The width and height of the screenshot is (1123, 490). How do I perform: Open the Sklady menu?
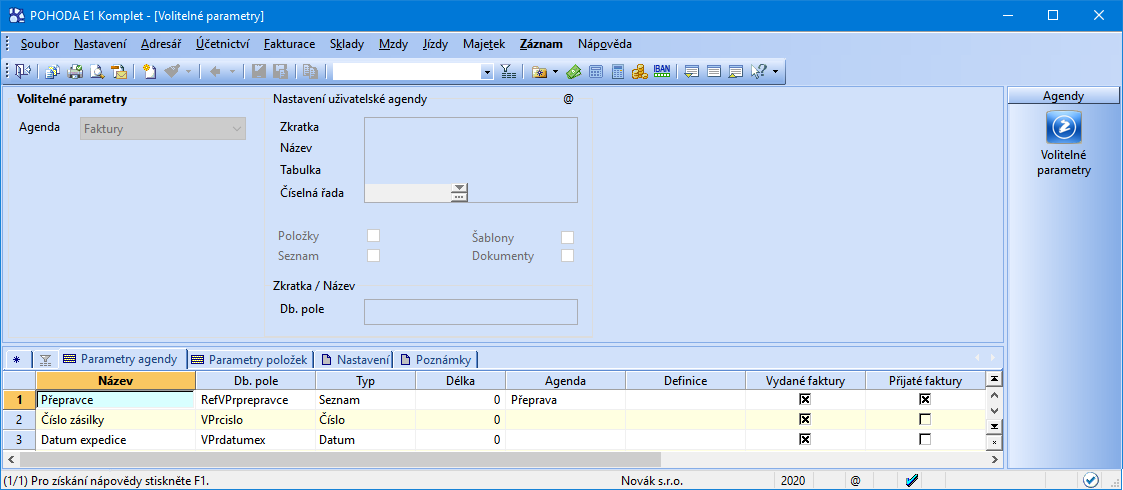(347, 44)
